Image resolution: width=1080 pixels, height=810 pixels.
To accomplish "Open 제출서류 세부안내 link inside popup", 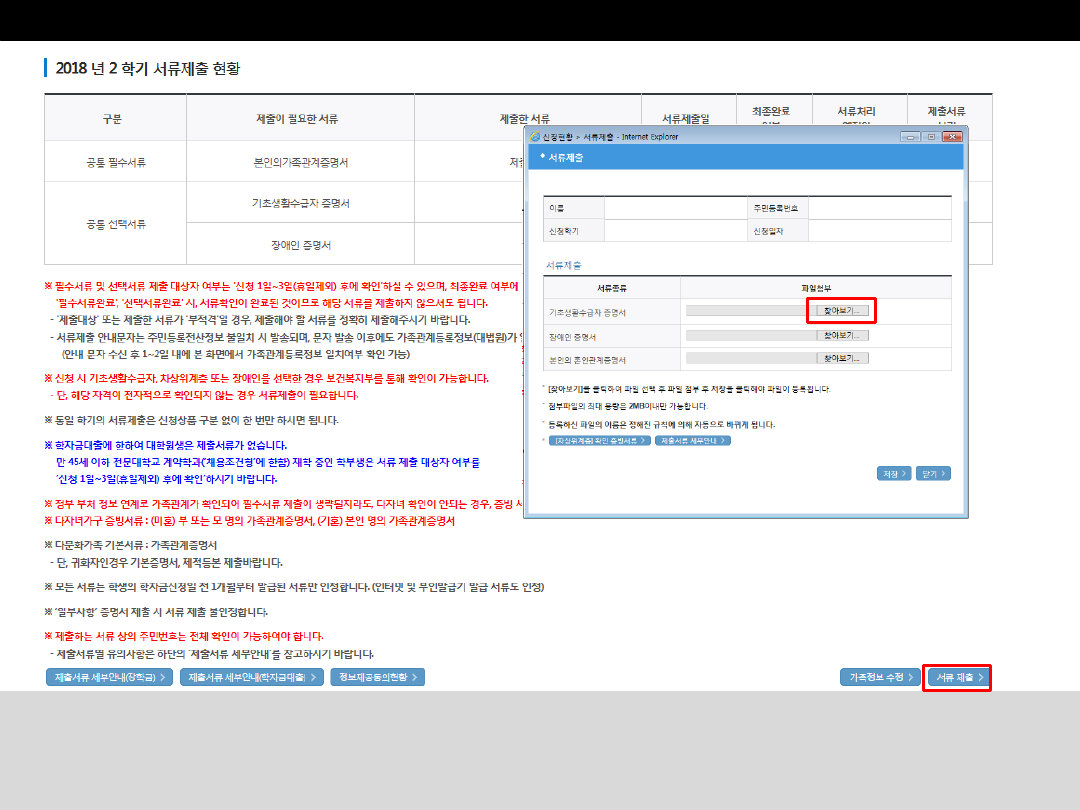I will pyautogui.click(x=693, y=440).
